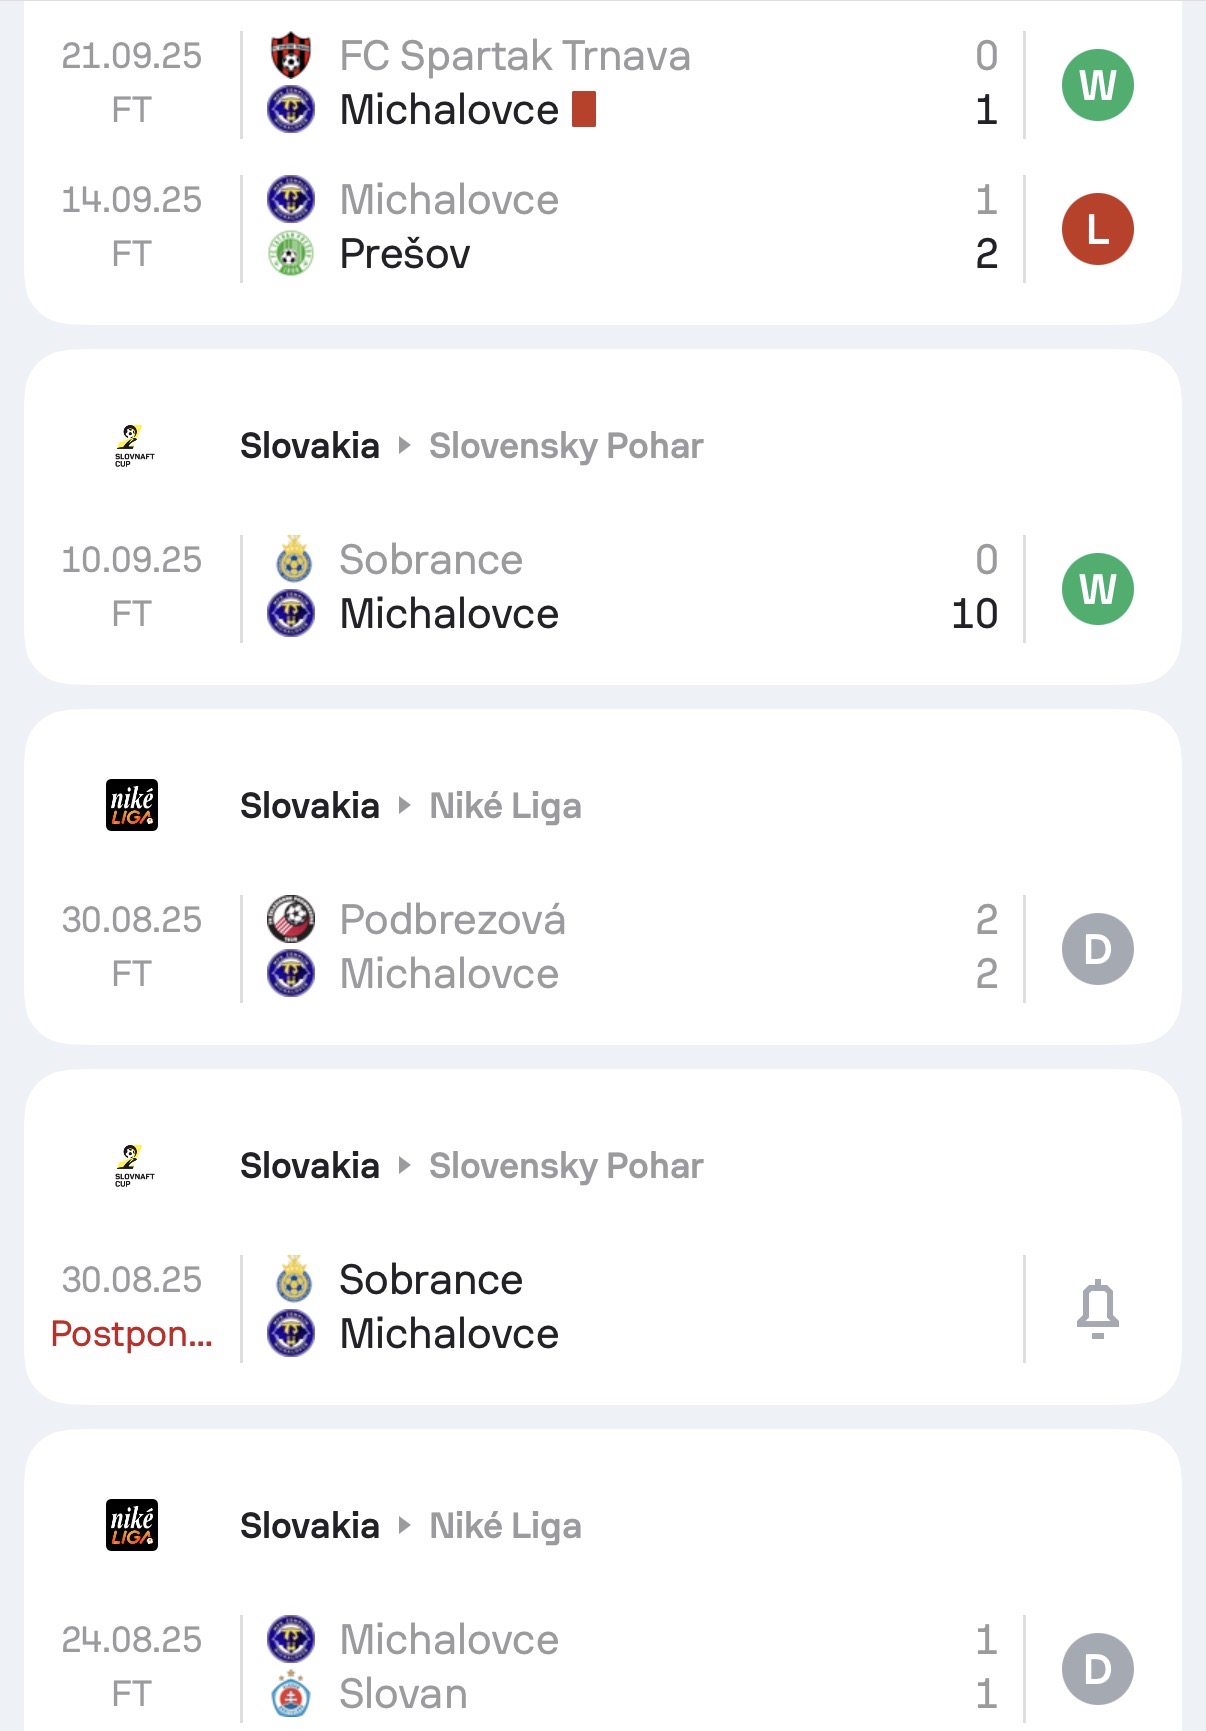Open Niké Liga link above Slovan match
The width and height of the screenshot is (1206, 1731).
pyautogui.click(x=505, y=1526)
